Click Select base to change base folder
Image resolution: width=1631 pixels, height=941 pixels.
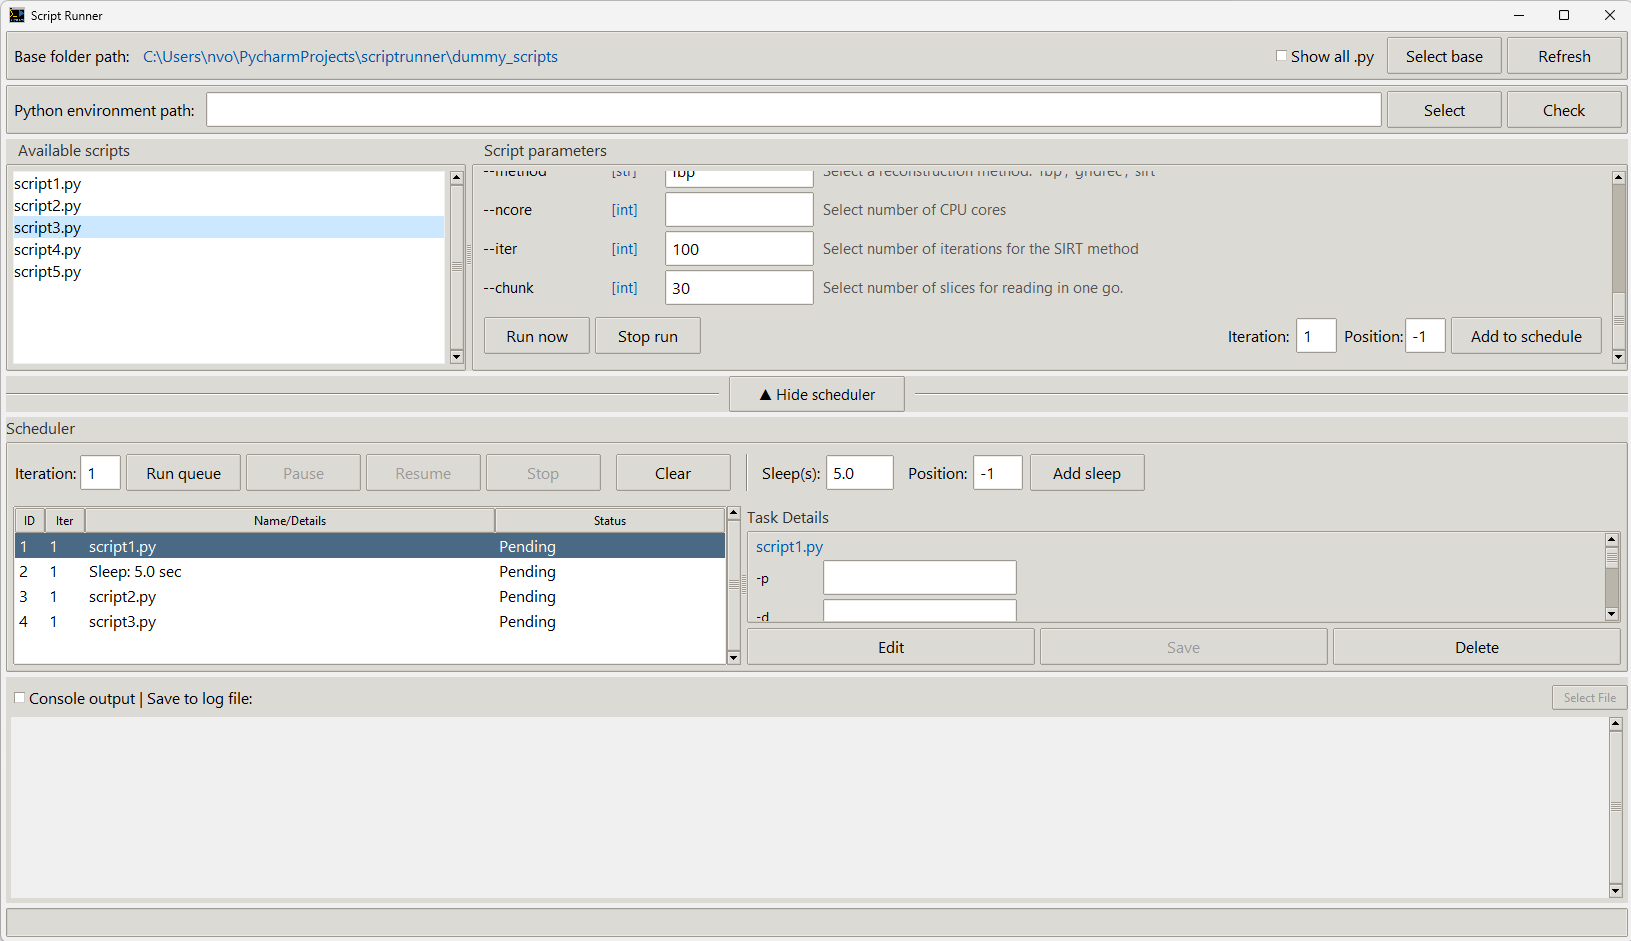pyautogui.click(x=1443, y=56)
